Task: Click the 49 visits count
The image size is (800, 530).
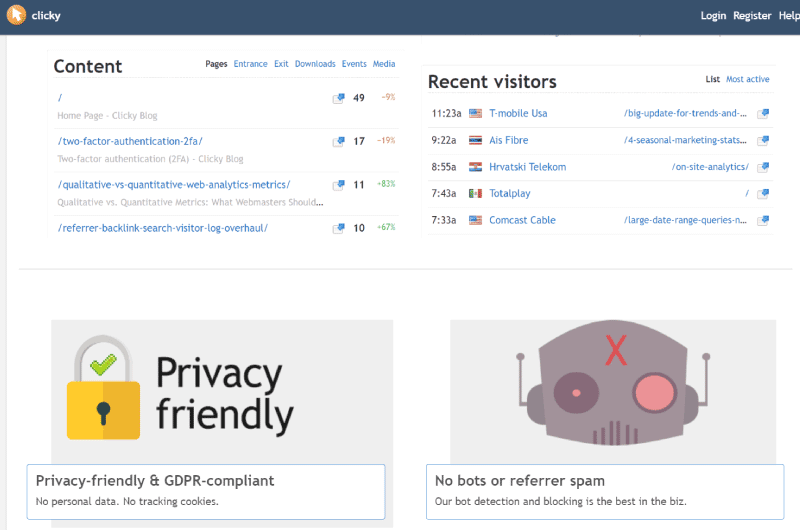Action: (359, 98)
